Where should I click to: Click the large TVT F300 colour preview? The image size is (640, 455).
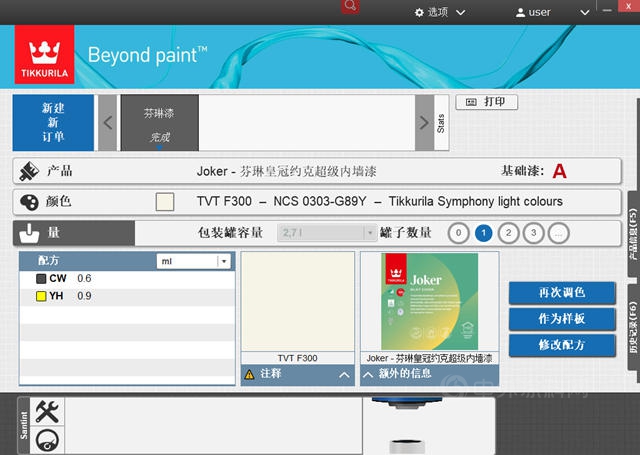tap(298, 301)
